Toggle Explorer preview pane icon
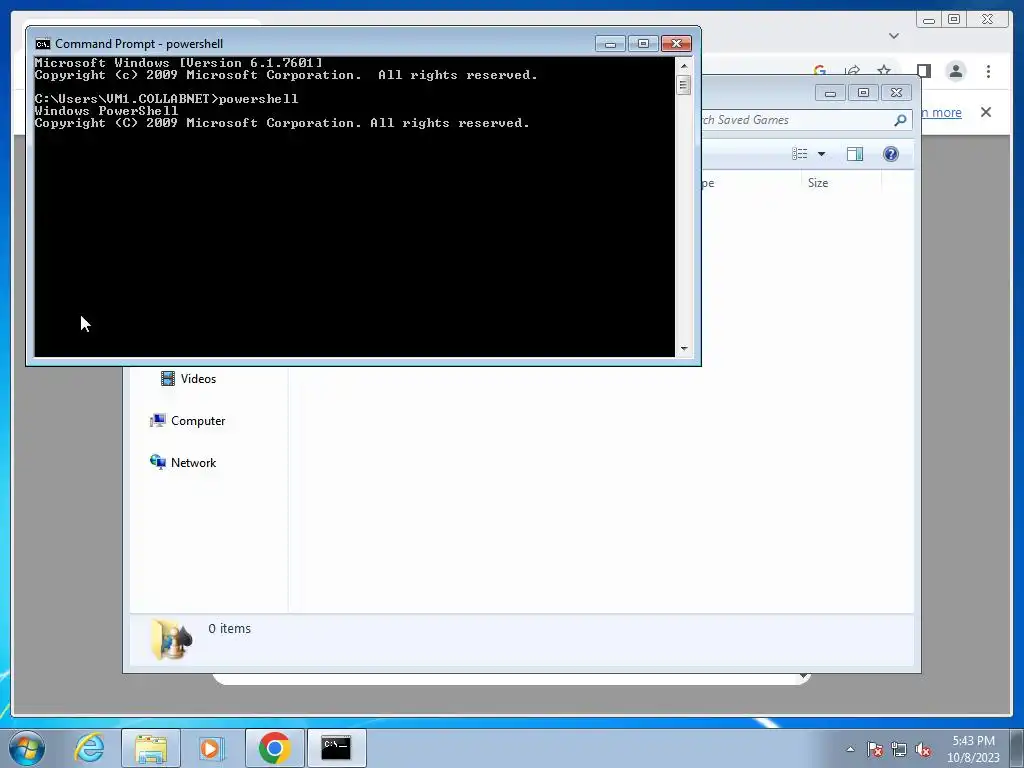 855,153
